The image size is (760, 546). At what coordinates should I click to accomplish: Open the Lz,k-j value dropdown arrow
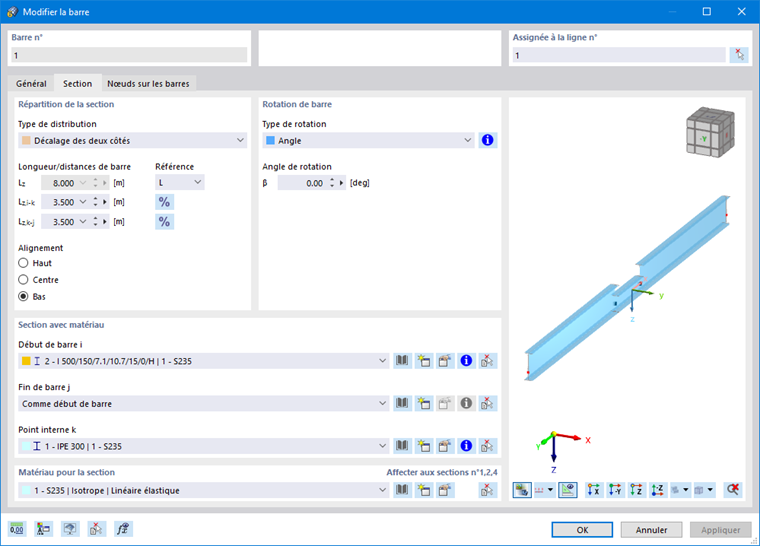tap(83, 222)
